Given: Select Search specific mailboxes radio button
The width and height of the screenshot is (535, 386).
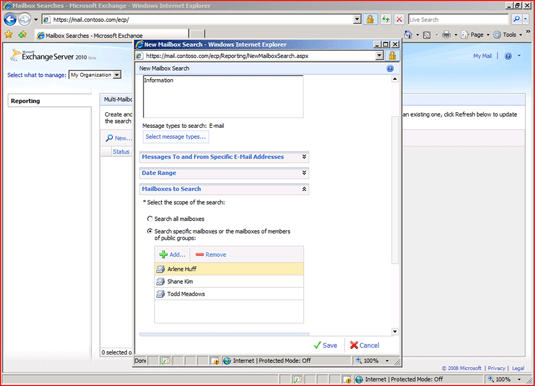Looking at the screenshot, I should (x=149, y=231).
